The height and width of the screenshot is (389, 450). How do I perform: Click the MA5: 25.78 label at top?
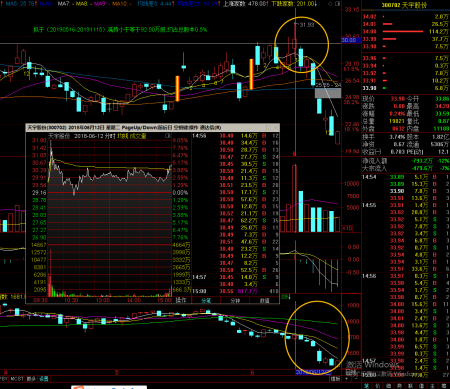20,4
